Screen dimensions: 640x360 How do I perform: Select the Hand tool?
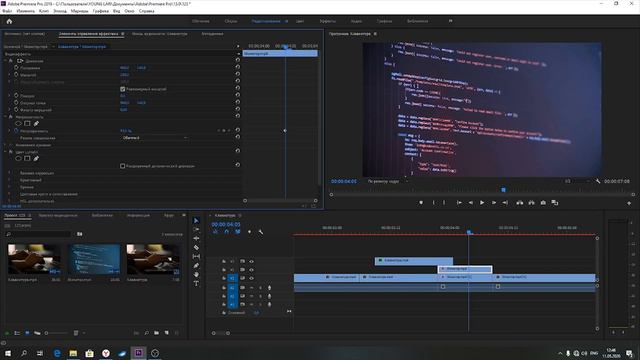(x=196, y=274)
